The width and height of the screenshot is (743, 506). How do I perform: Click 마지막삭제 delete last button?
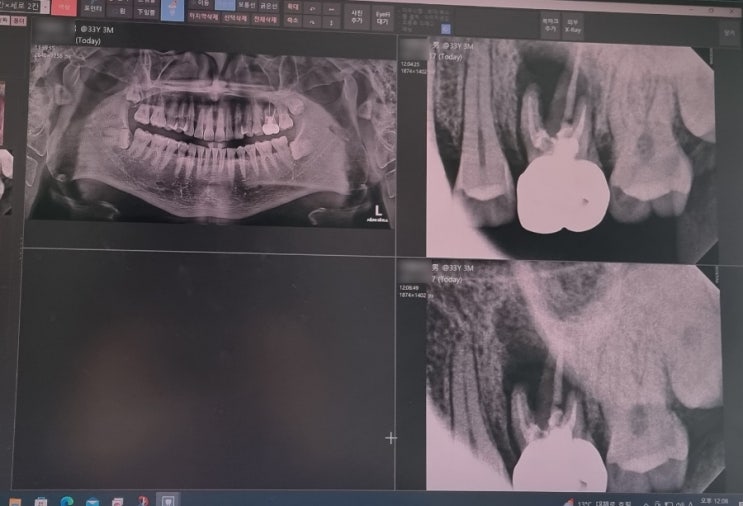point(204,17)
